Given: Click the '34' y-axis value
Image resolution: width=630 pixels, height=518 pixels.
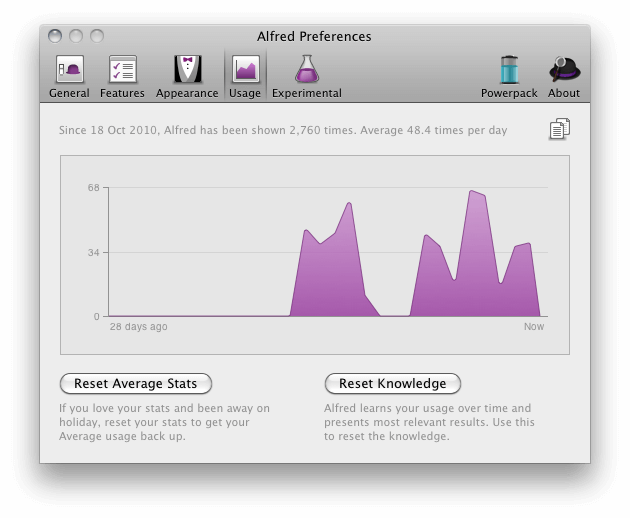Looking at the screenshot, I should (x=94, y=253).
